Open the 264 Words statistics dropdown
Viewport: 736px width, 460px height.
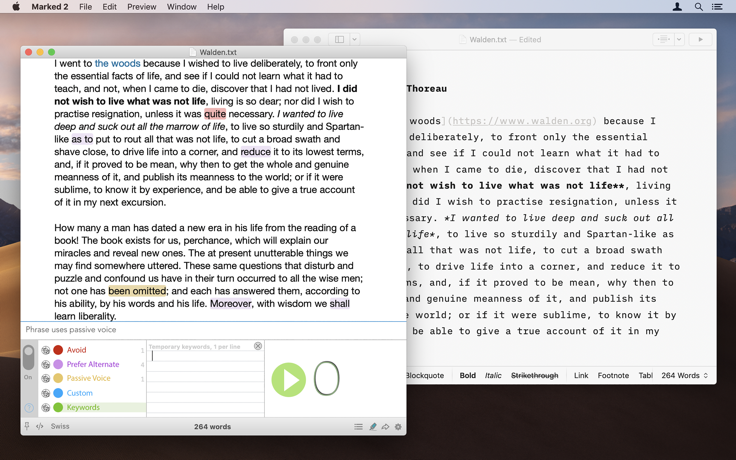684,376
